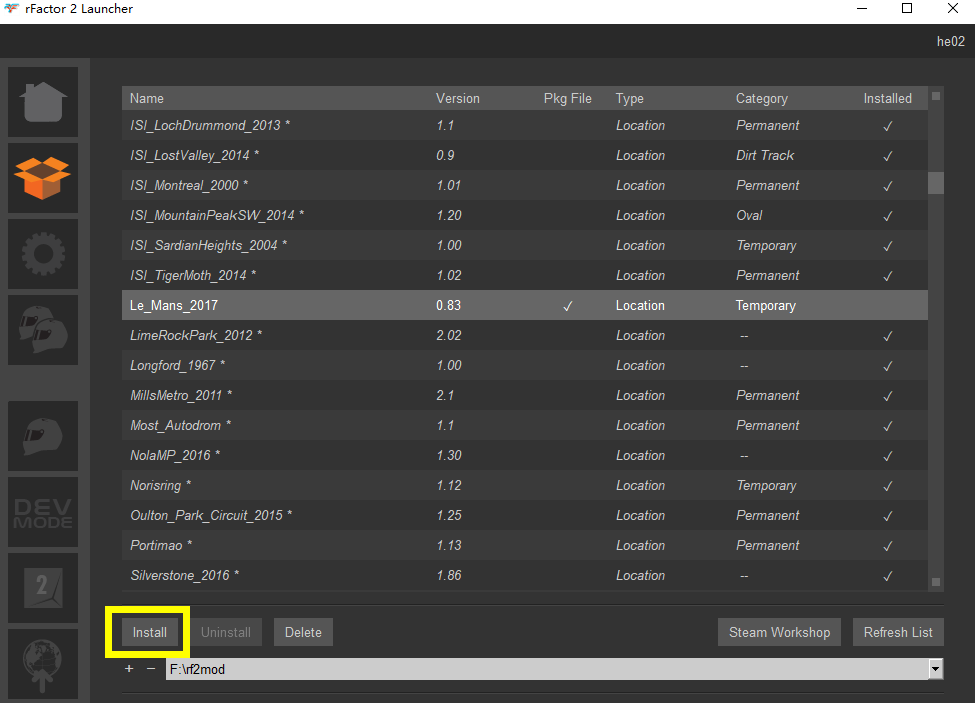This screenshot has width=975, height=703.
Task: Click version 1.30 of NolaMP_2016
Action: click(x=448, y=455)
